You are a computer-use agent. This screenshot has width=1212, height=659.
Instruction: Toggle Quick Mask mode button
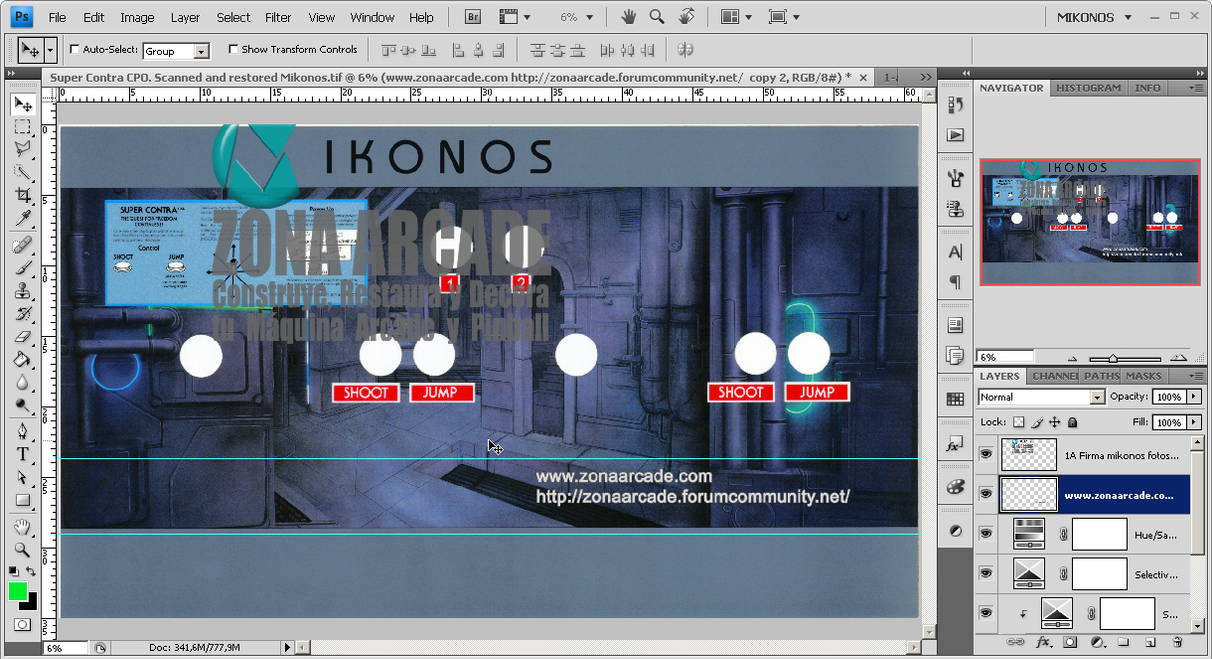coord(22,624)
